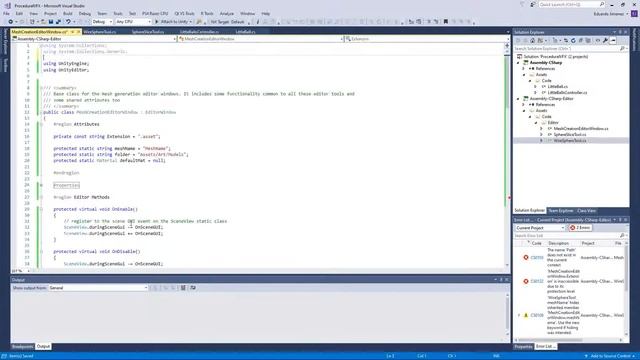The image size is (640, 360).
Task: Switch to the LittleBallsController.cs tab
Action: pos(199,32)
